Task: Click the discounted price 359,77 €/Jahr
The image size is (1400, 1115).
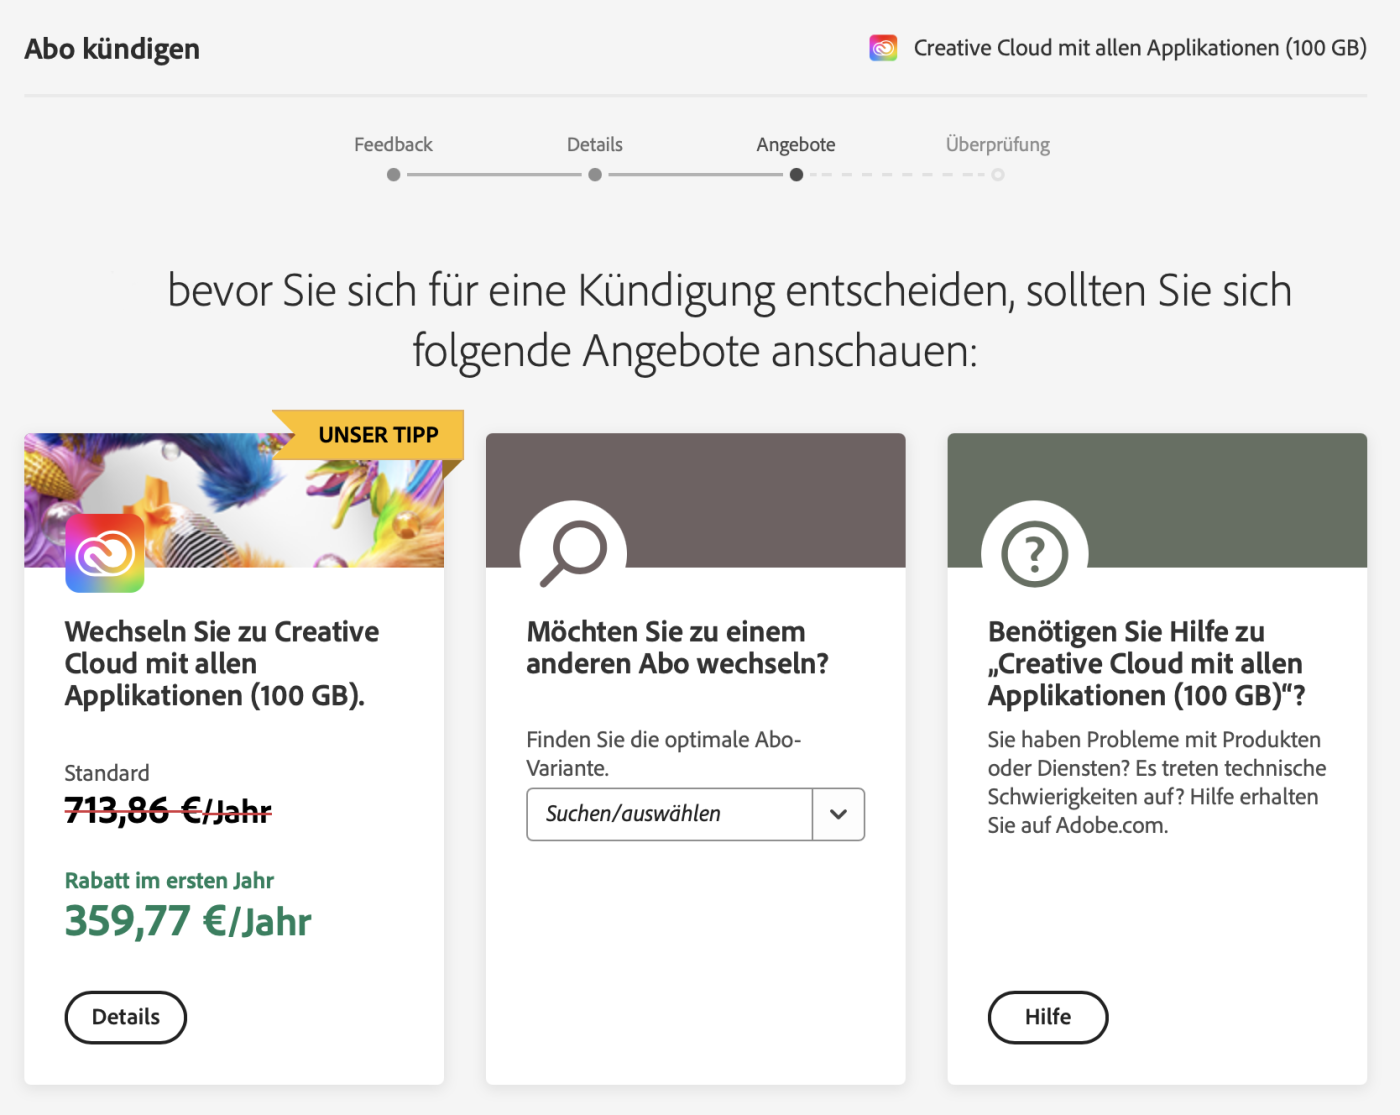Action: pyautogui.click(x=188, y=921)
